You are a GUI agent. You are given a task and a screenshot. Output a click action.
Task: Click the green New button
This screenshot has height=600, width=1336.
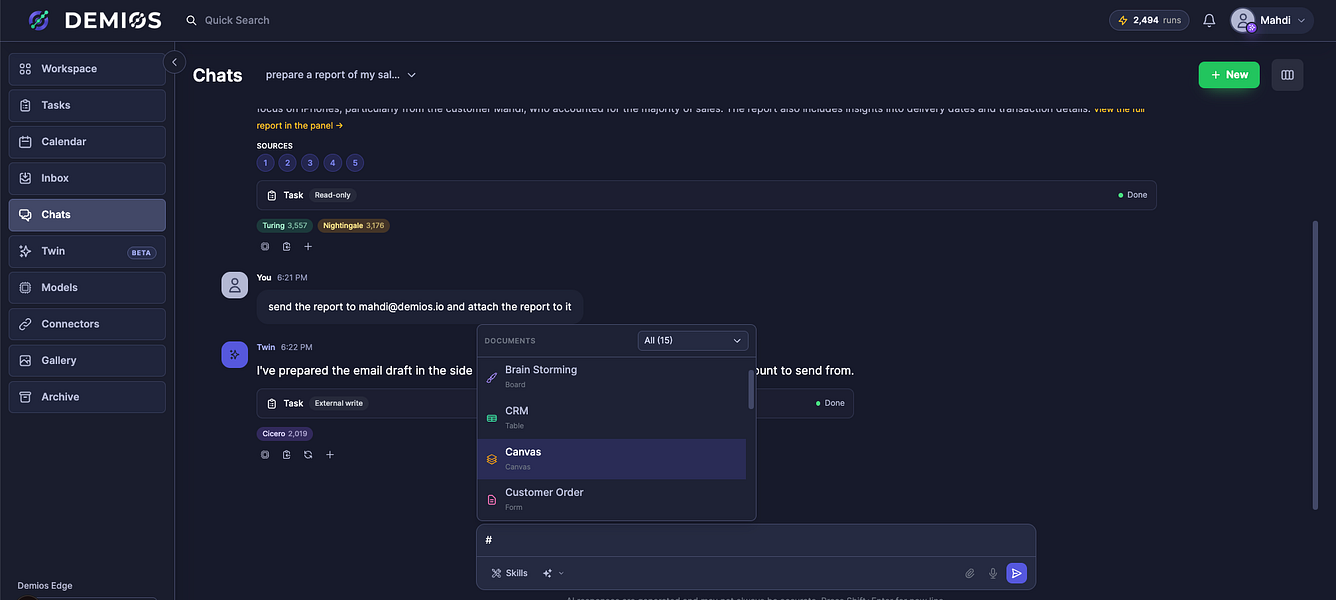click(x=1229, y=75)
